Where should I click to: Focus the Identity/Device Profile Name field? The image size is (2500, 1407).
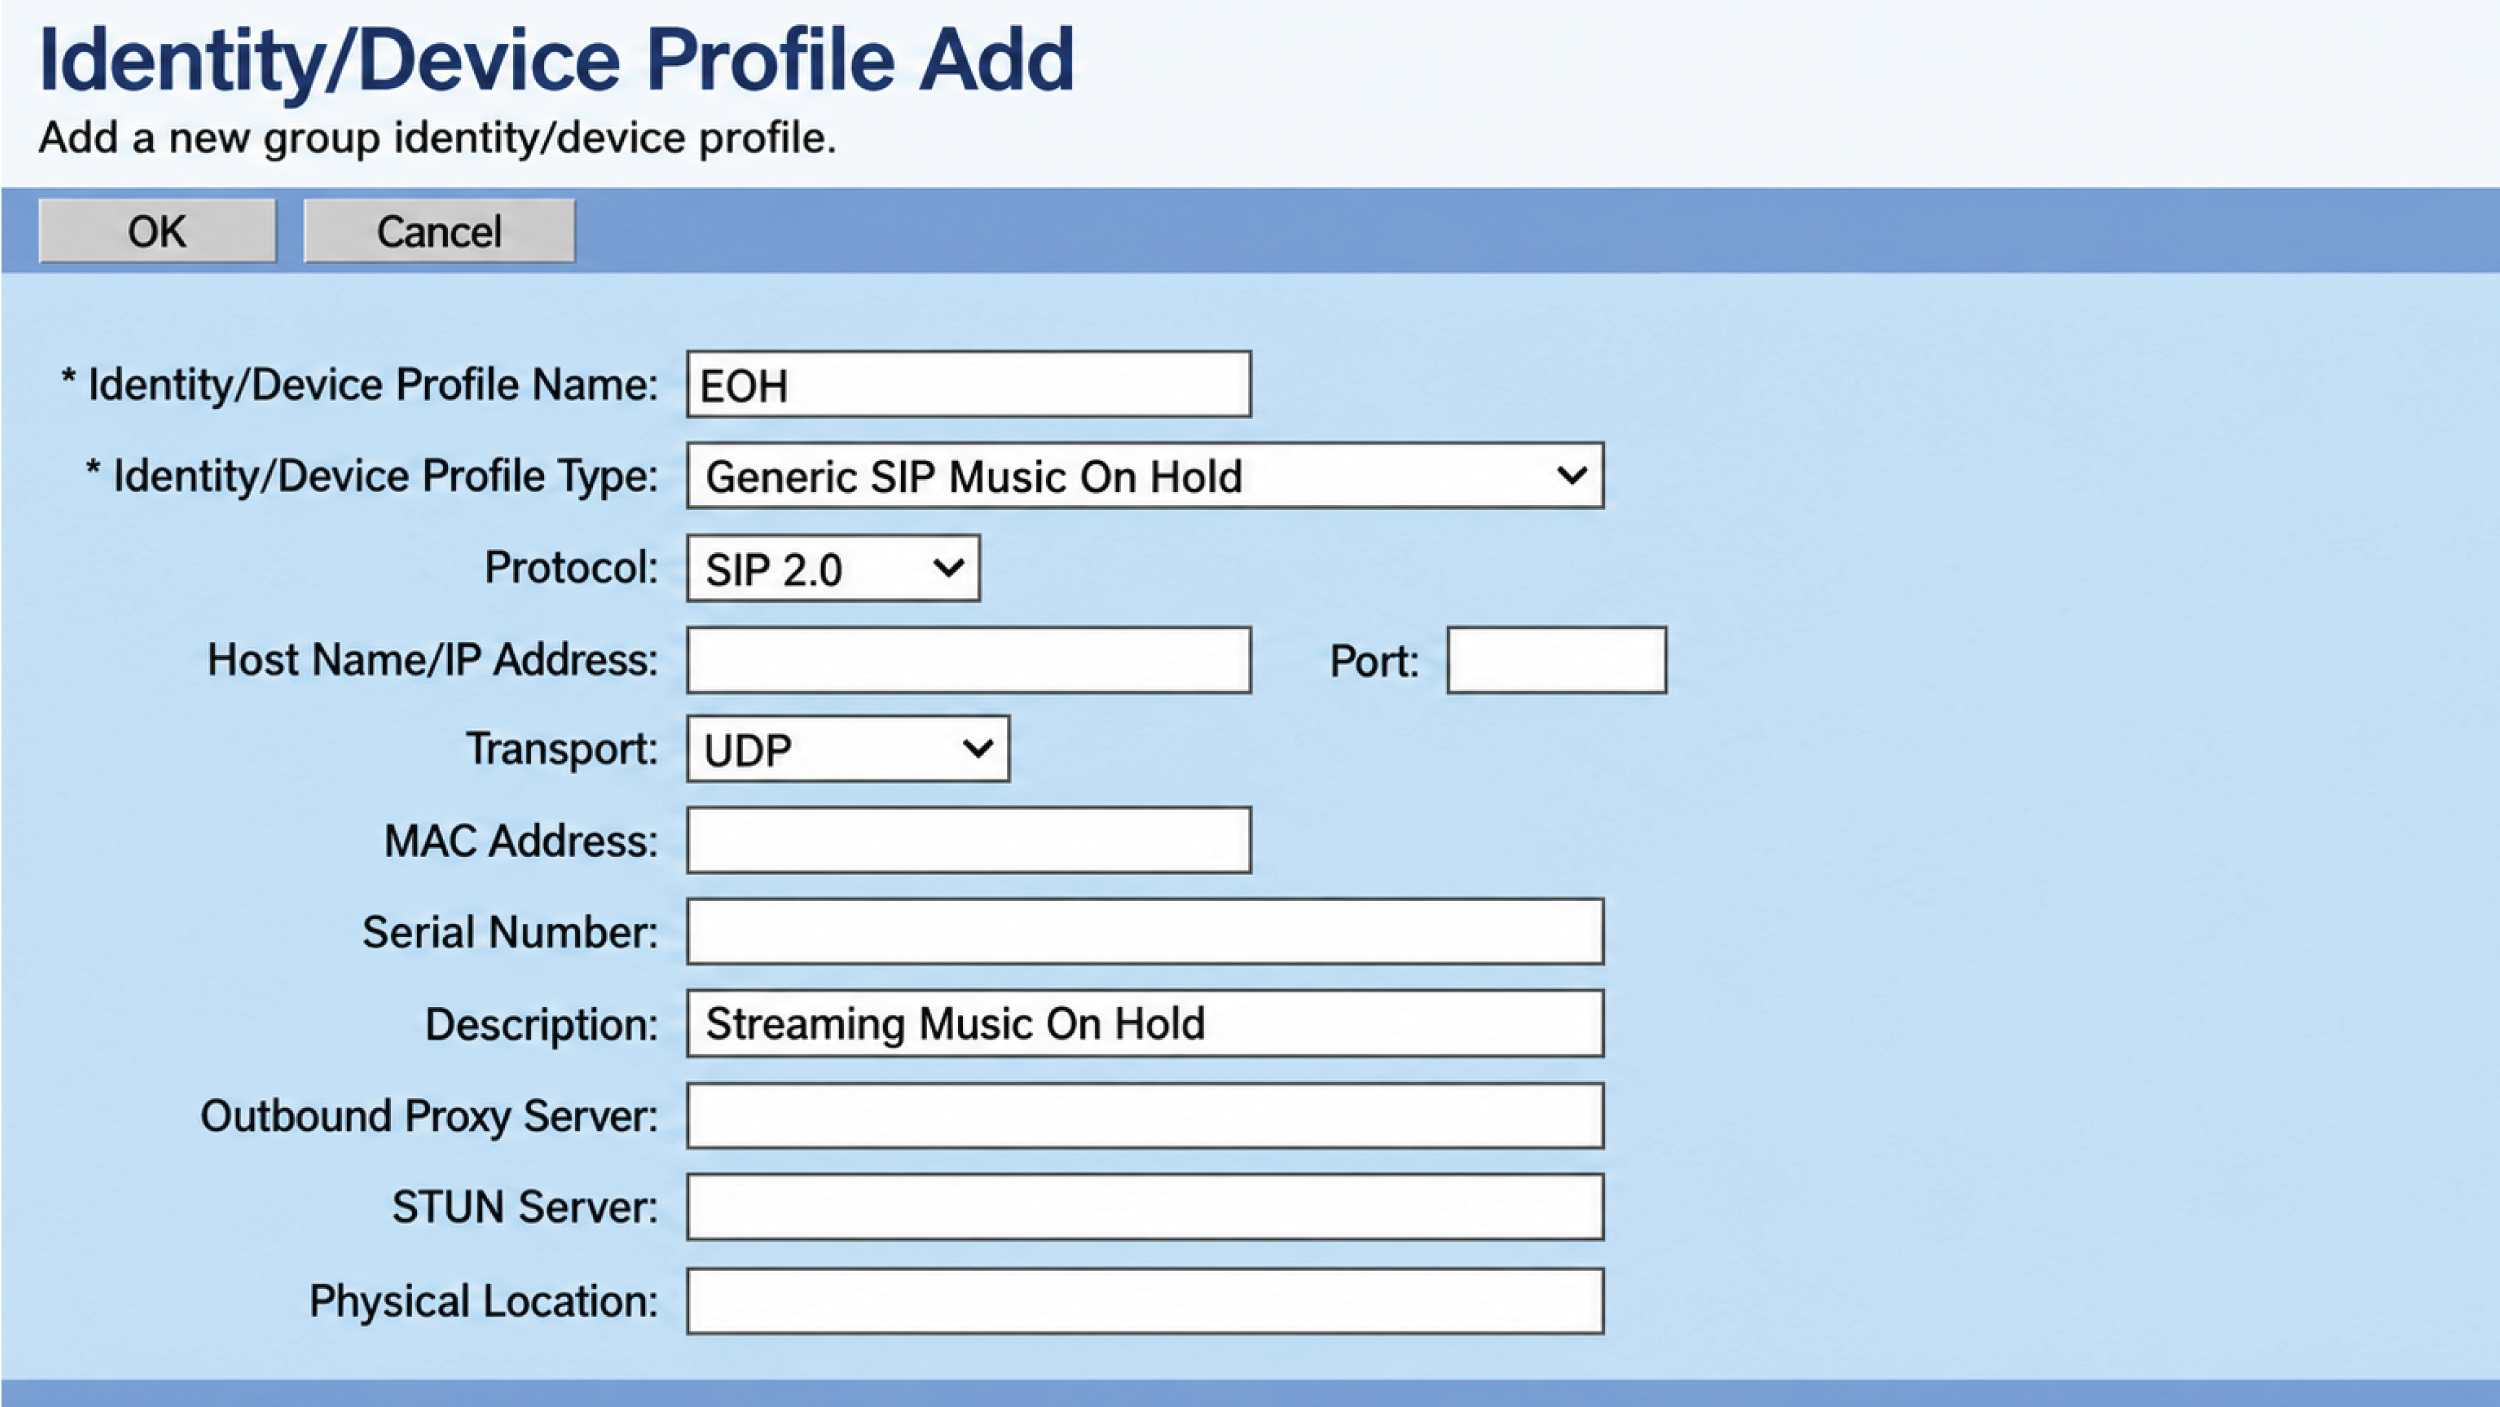click(x=968, y=384)
